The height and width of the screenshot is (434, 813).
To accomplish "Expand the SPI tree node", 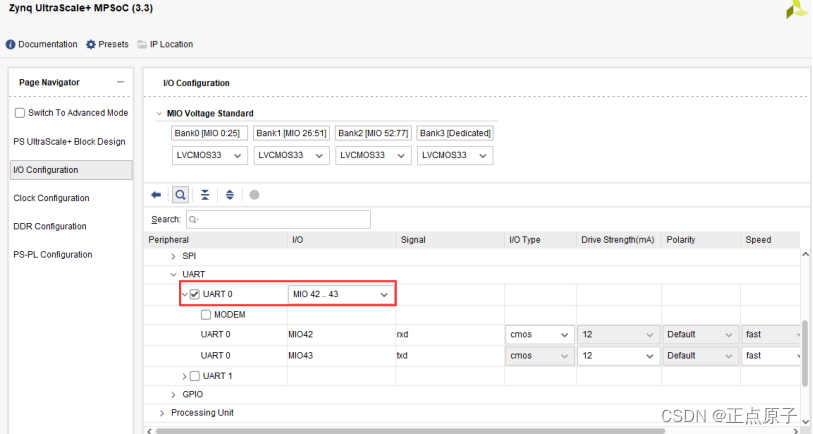I will [173, 256].
